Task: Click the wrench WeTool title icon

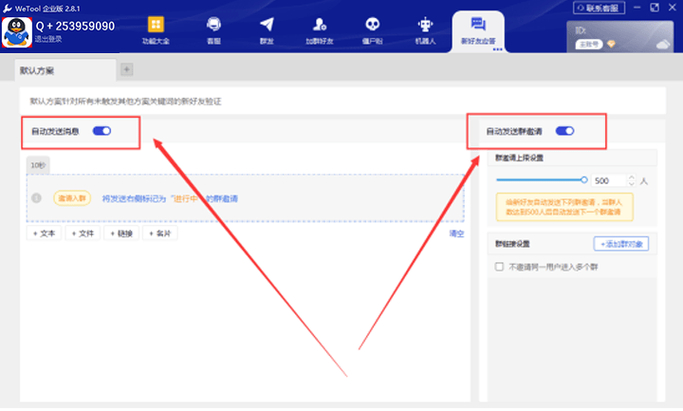Action: [x=7, y=8]
